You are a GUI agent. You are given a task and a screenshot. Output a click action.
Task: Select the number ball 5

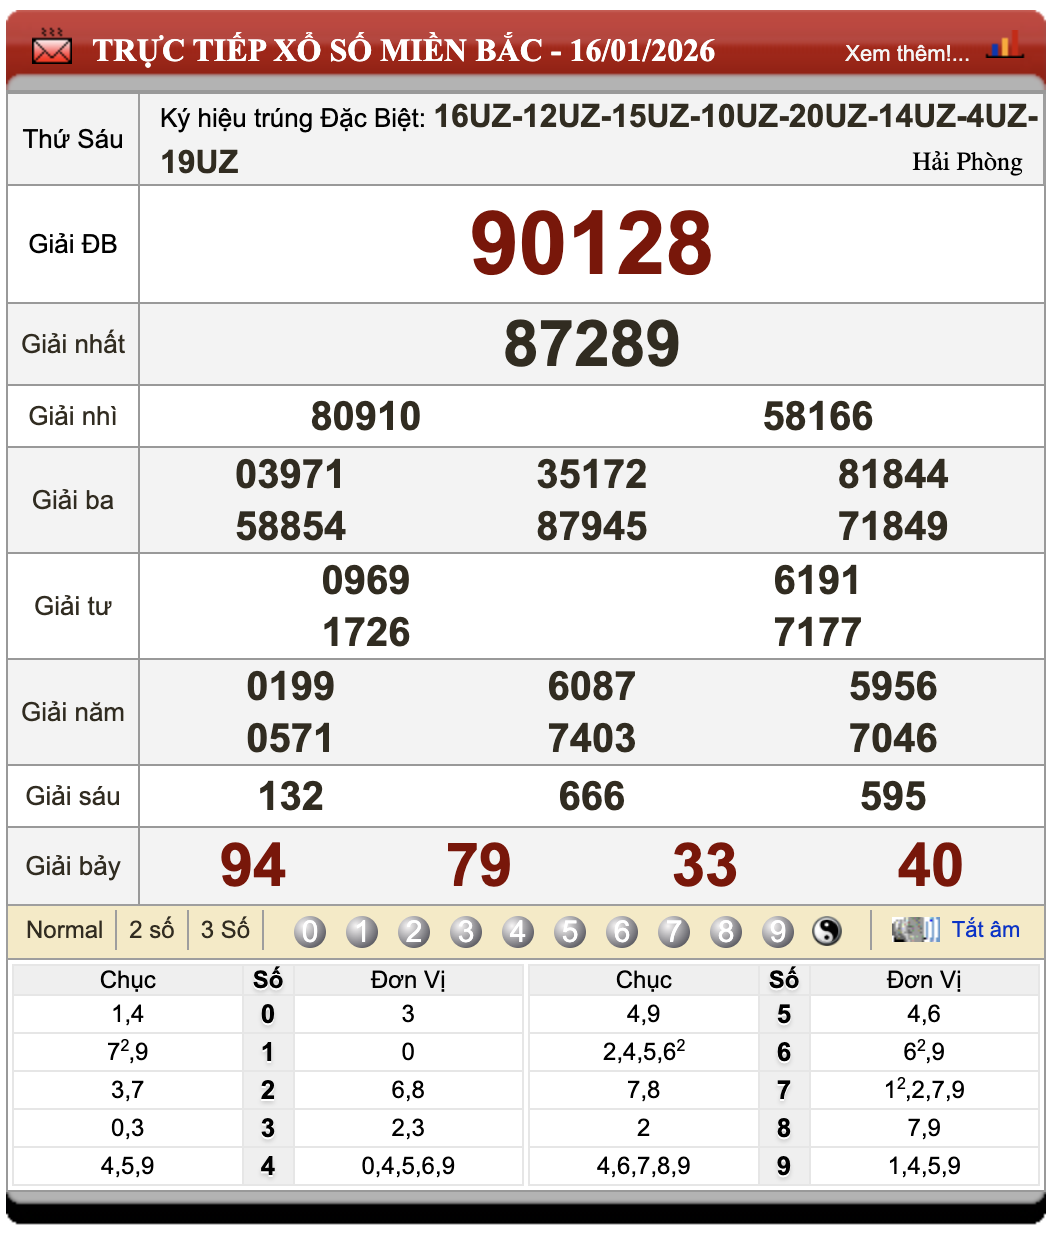570,929
